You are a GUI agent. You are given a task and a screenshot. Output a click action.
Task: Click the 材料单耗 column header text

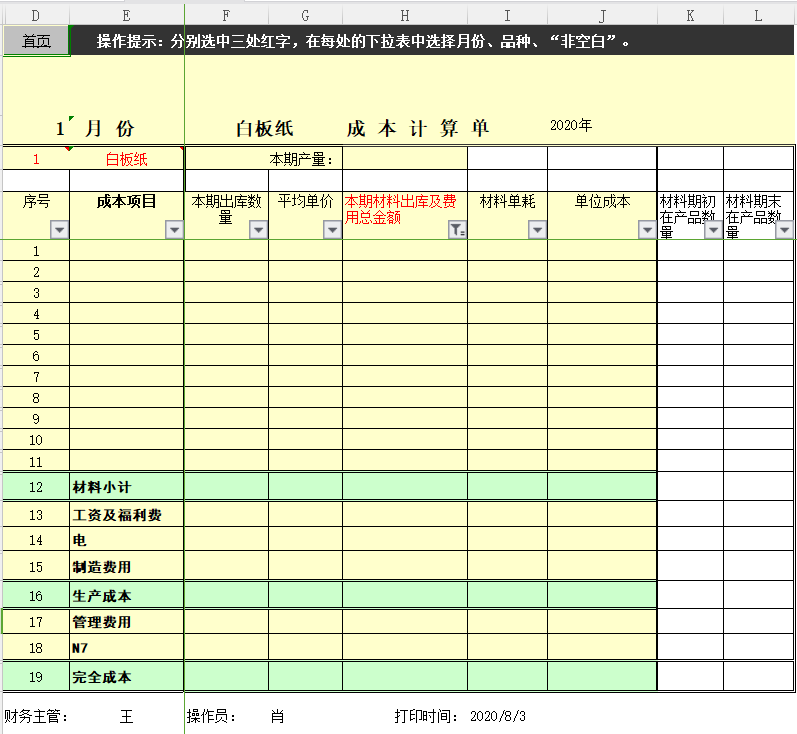[x=507, y=201]
